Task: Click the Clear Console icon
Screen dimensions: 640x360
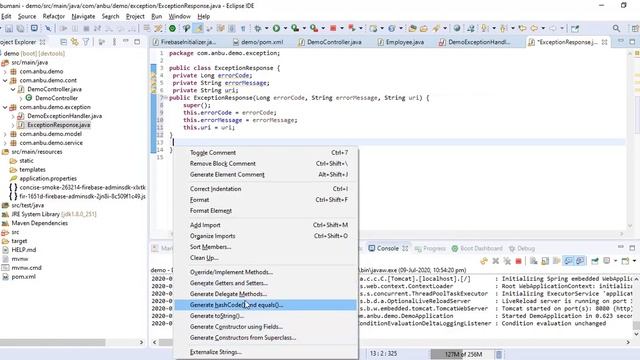Action: pos(533,261)
